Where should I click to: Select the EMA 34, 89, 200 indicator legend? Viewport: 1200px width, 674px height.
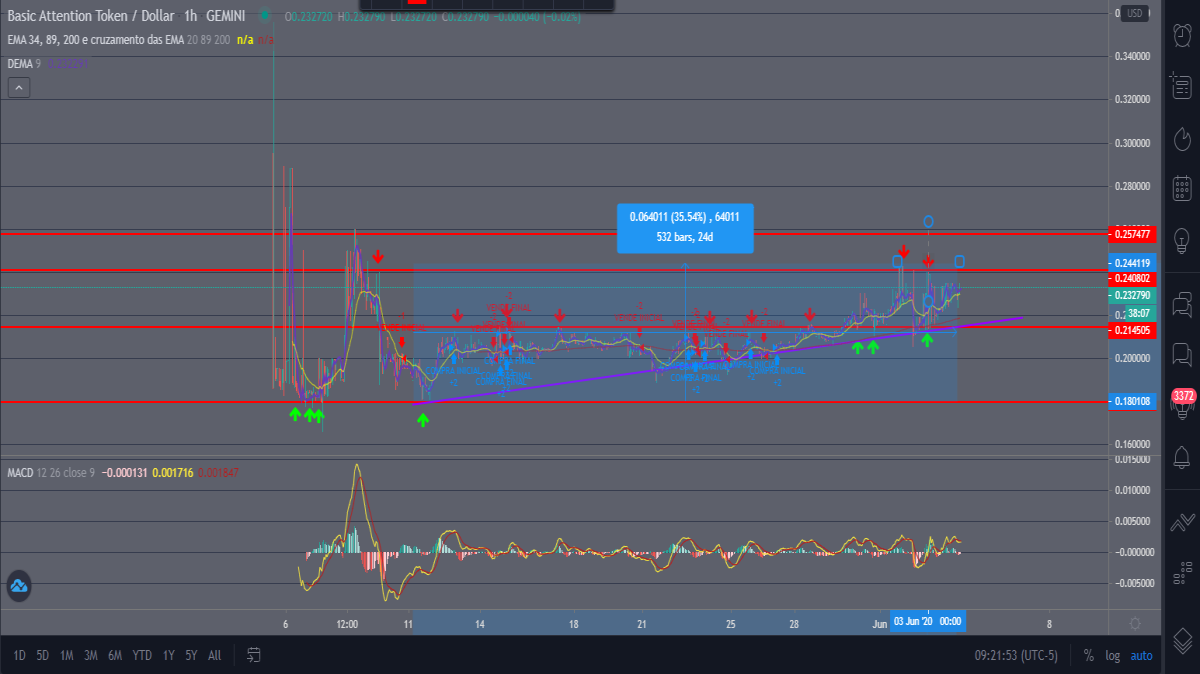119,39
